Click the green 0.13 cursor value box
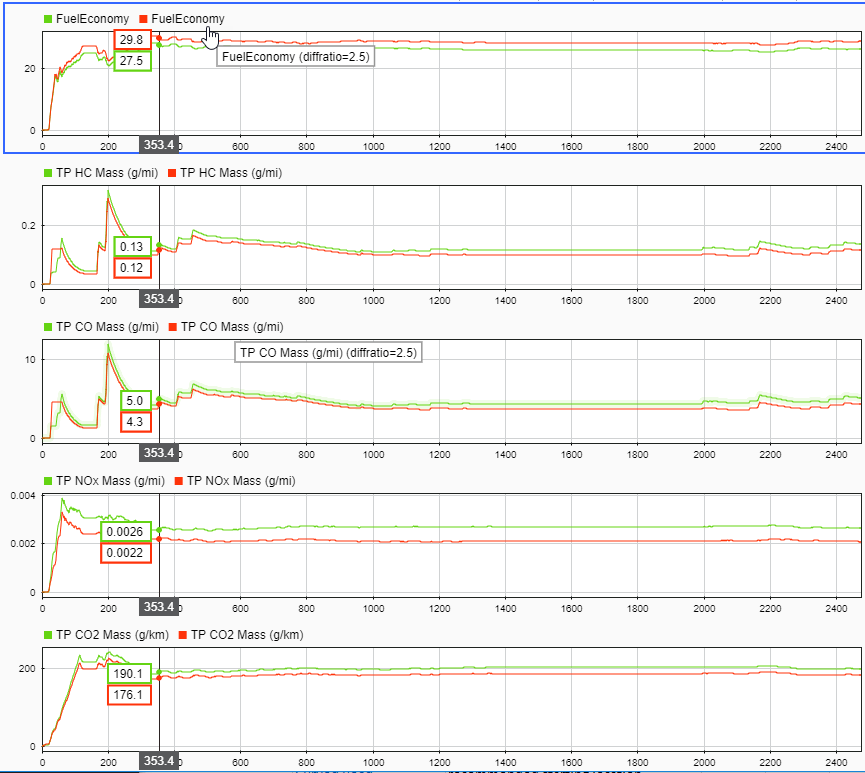The image size is (865, 773). (132, 247)
